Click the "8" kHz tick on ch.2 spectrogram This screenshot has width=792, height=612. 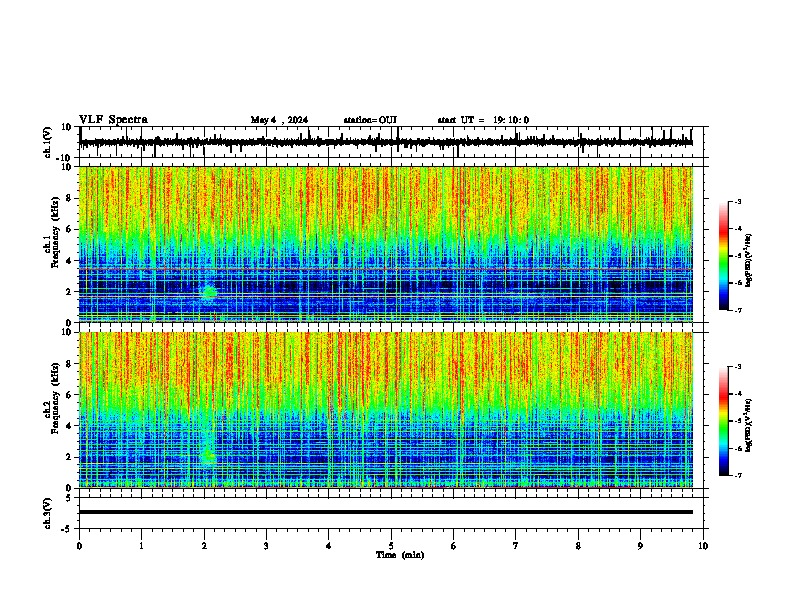click(x=69, y=364)
